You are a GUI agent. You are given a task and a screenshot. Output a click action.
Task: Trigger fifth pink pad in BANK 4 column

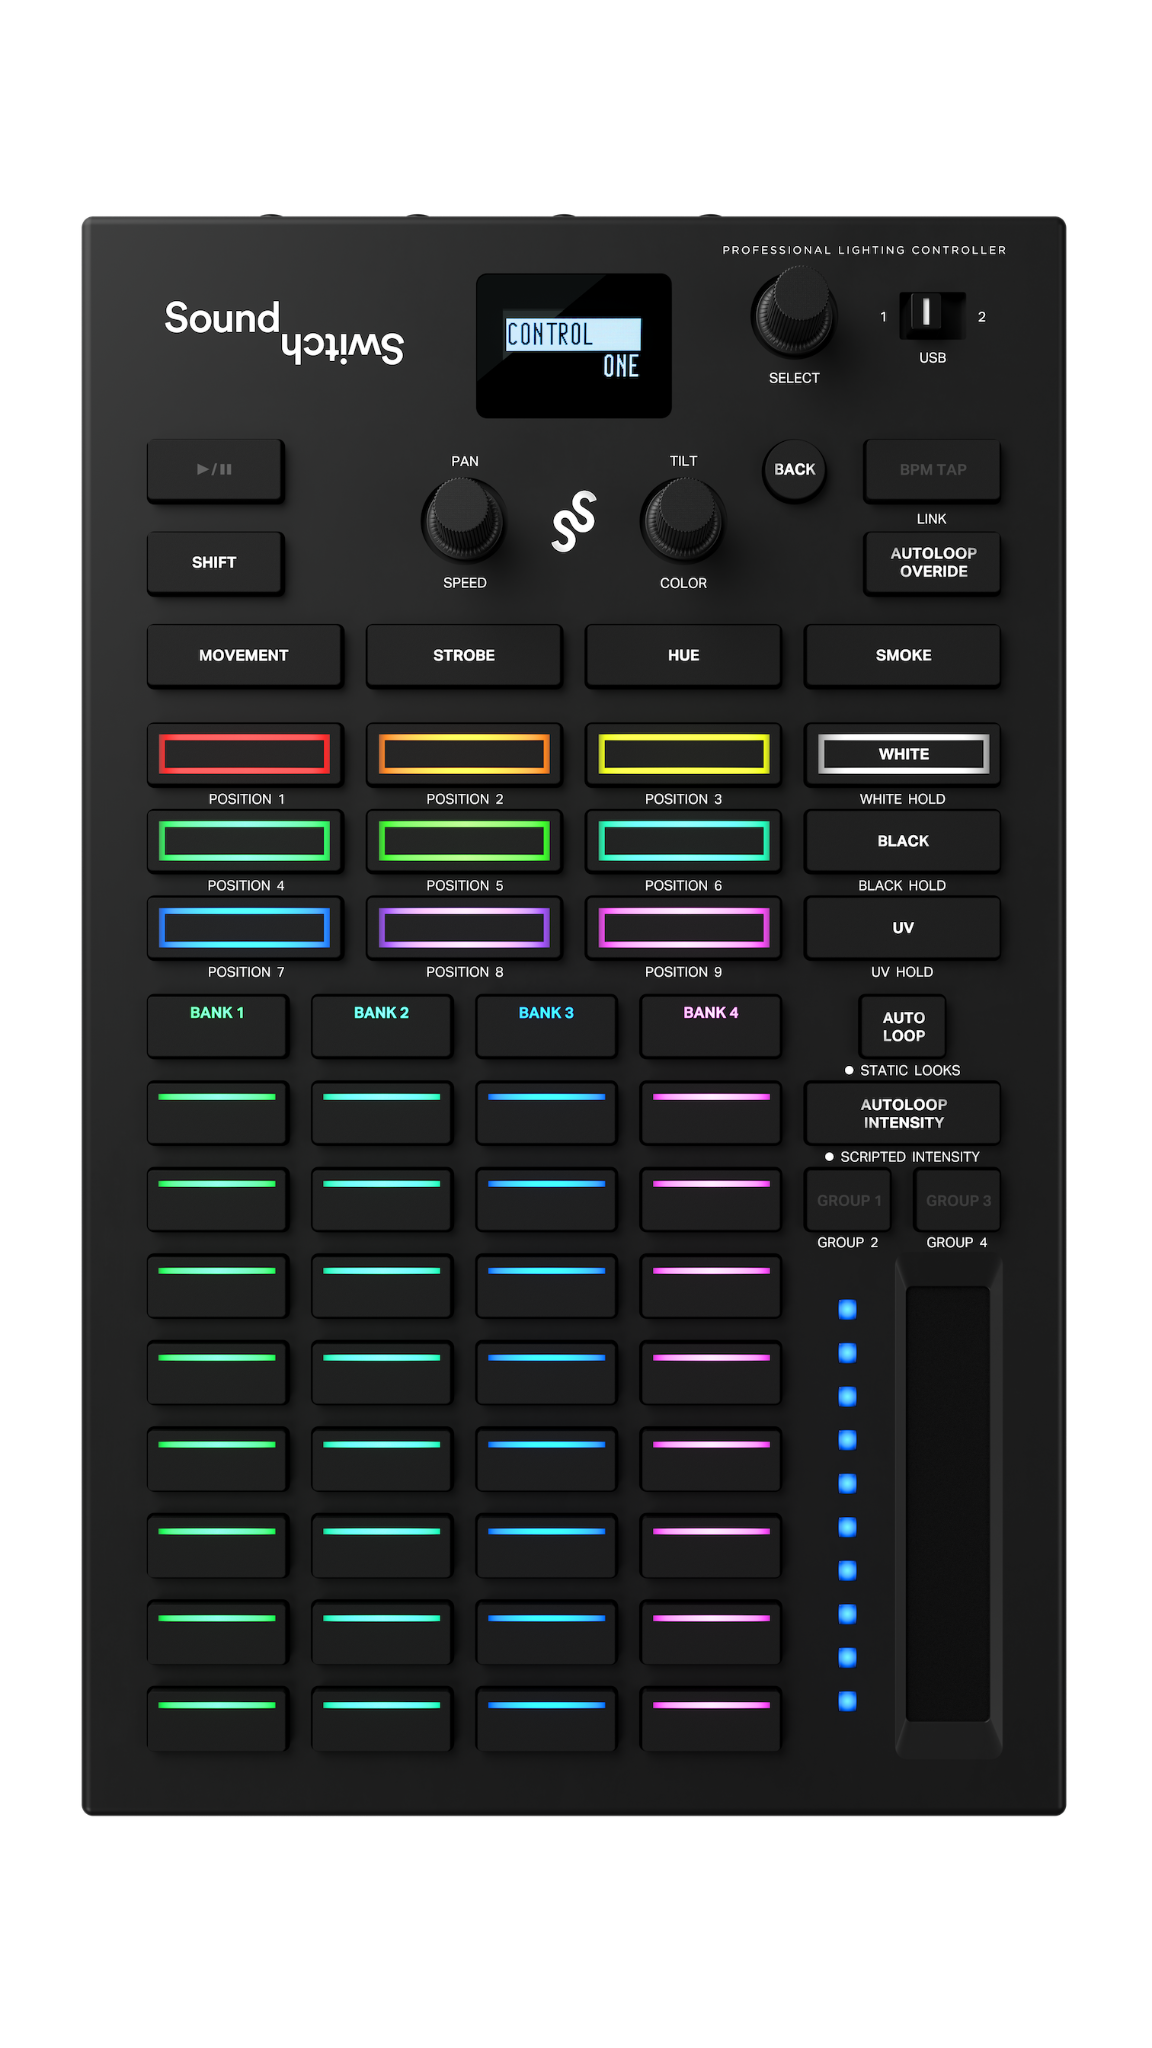[710, 1461]
